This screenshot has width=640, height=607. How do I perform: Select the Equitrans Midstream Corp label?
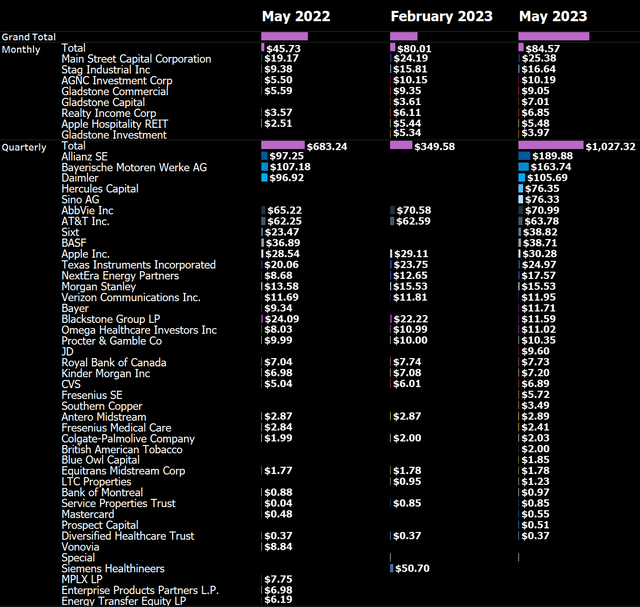(123, 471)
